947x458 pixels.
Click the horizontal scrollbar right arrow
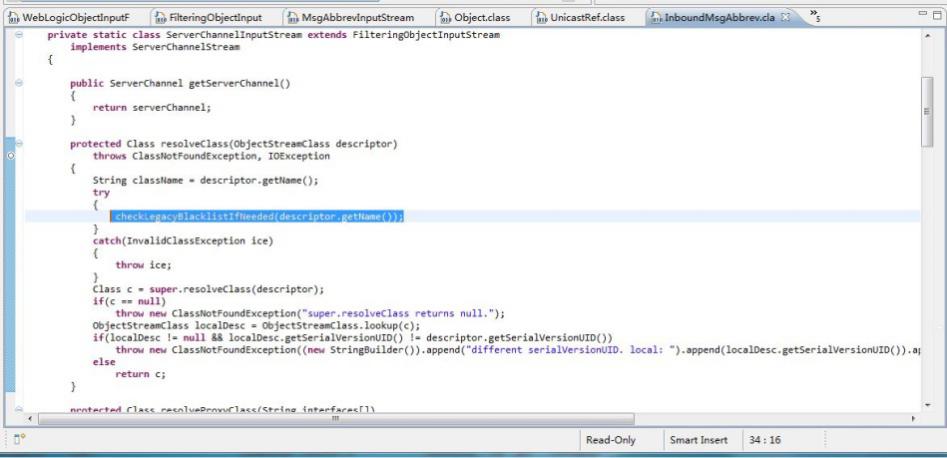pyautogui.click(x=912, y=417)
